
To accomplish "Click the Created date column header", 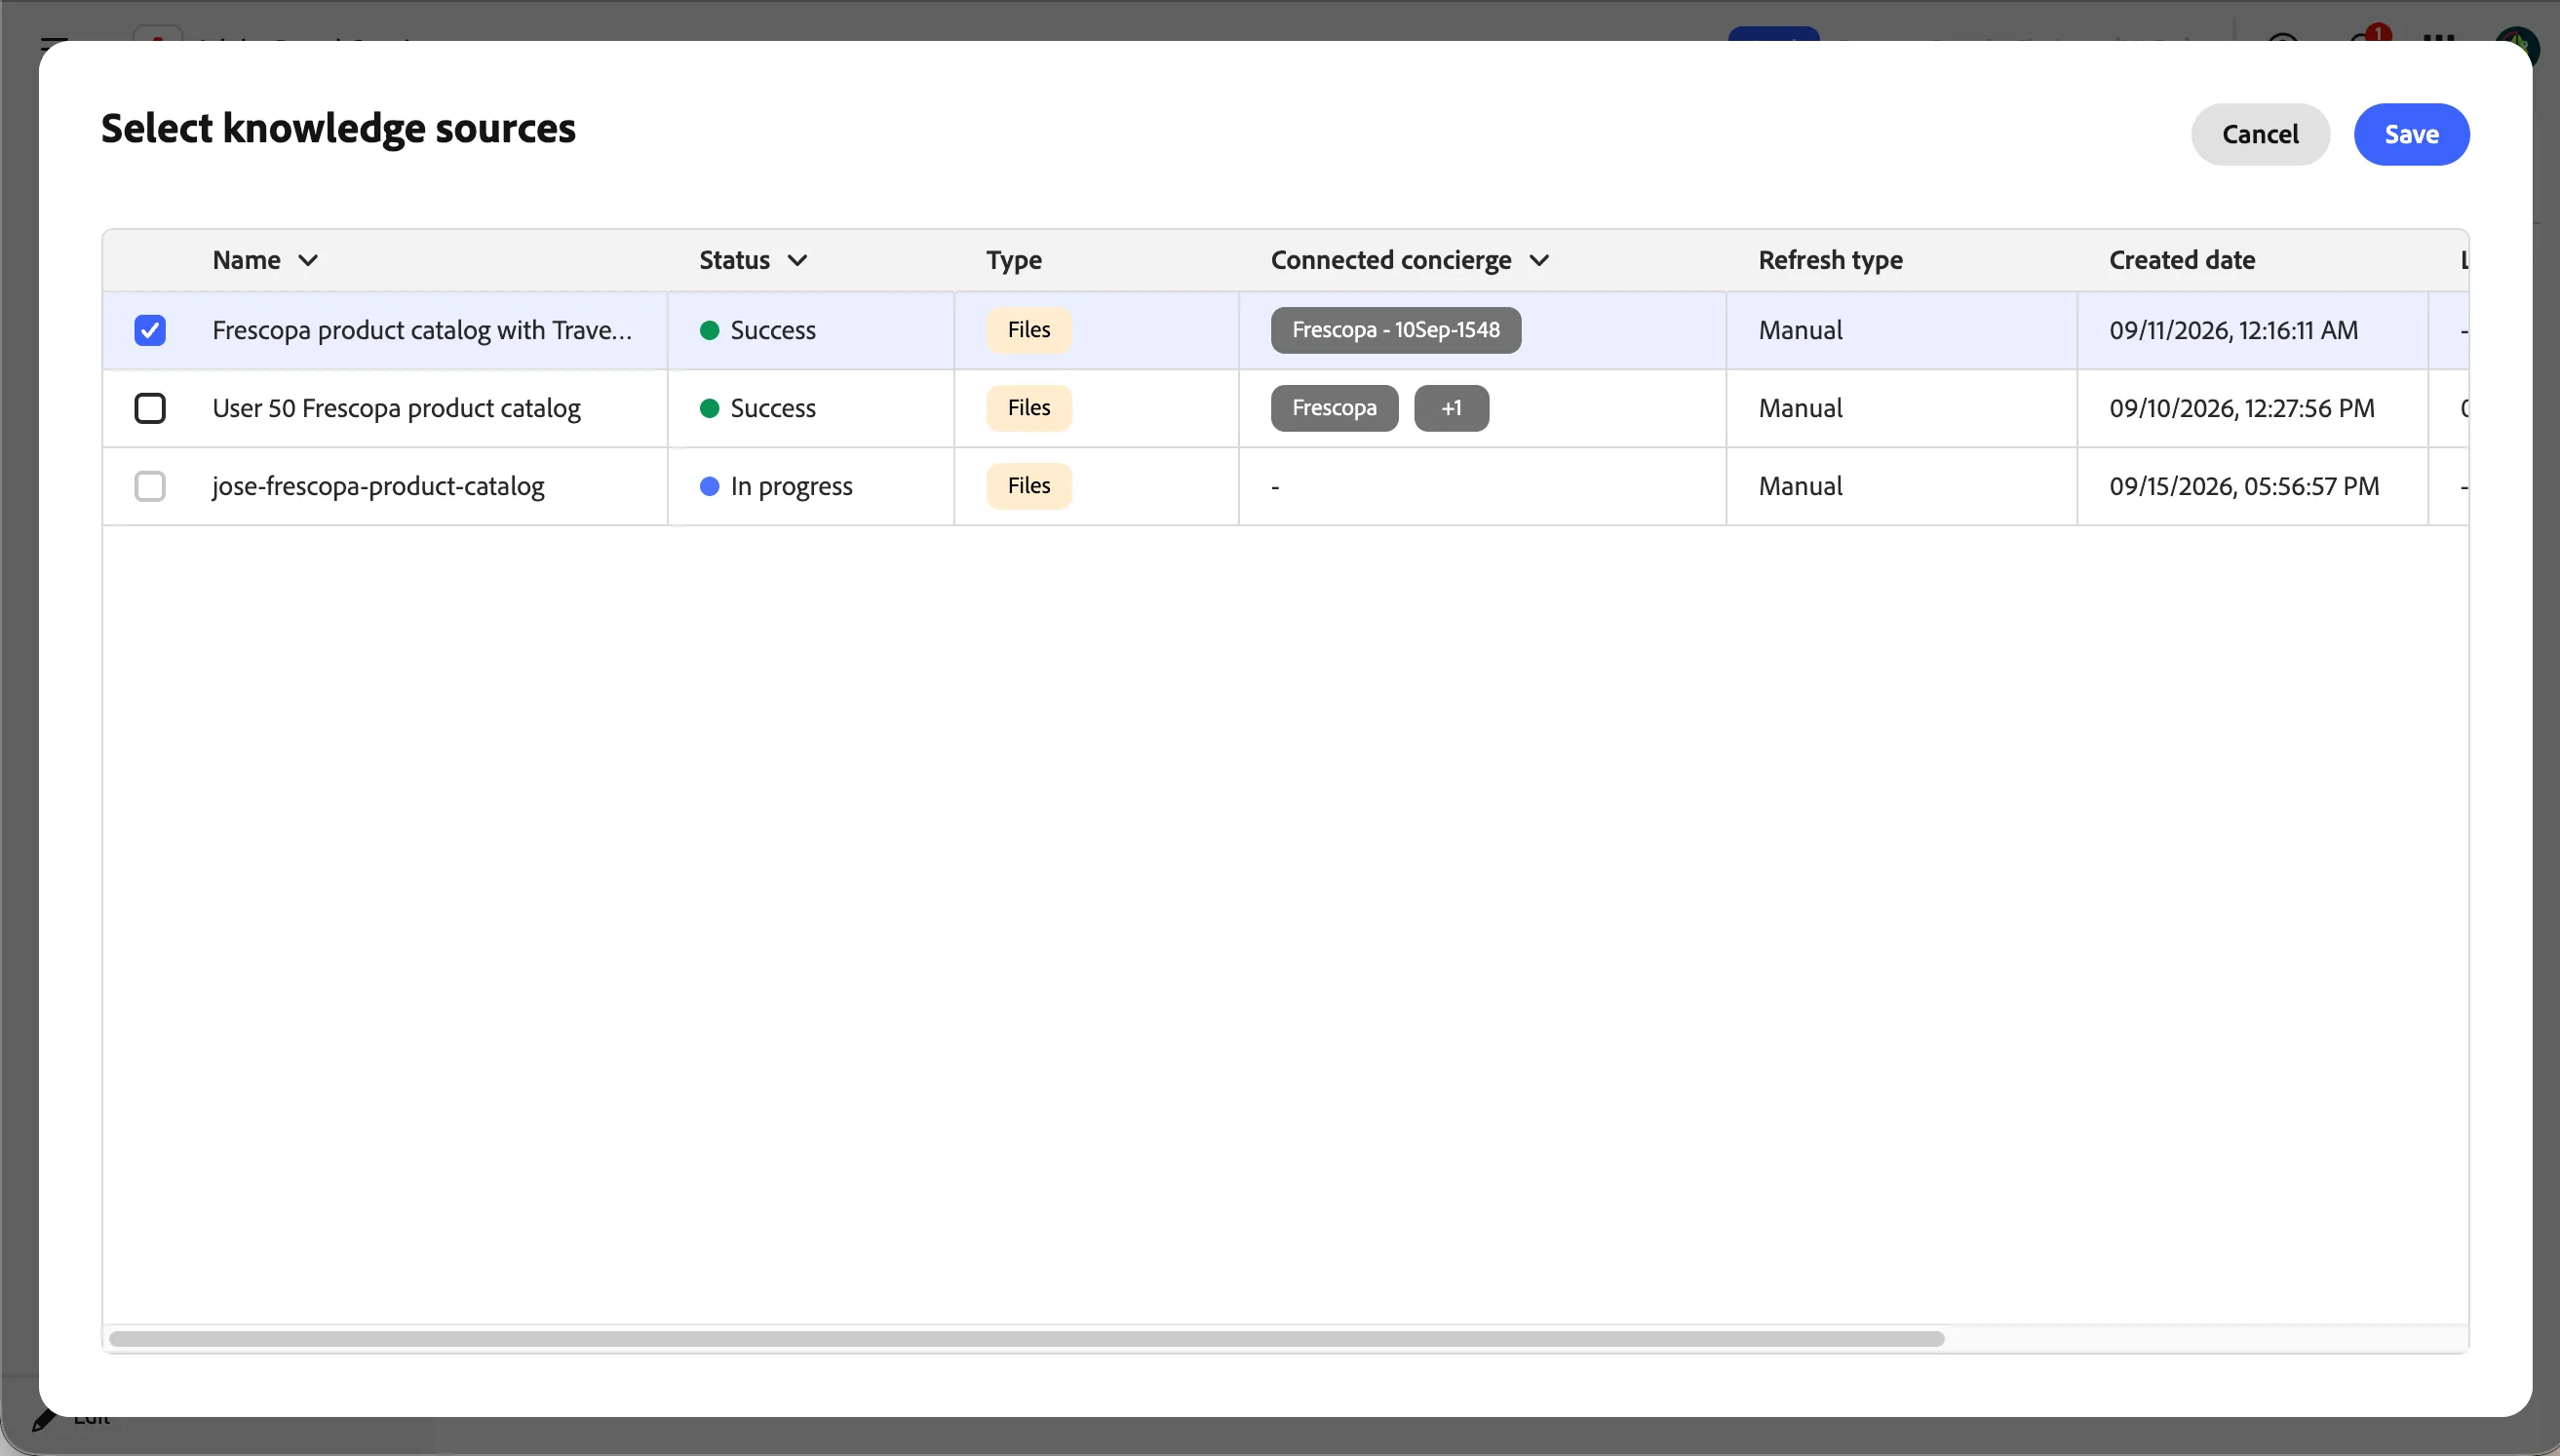I will (x=2182, y=260).
